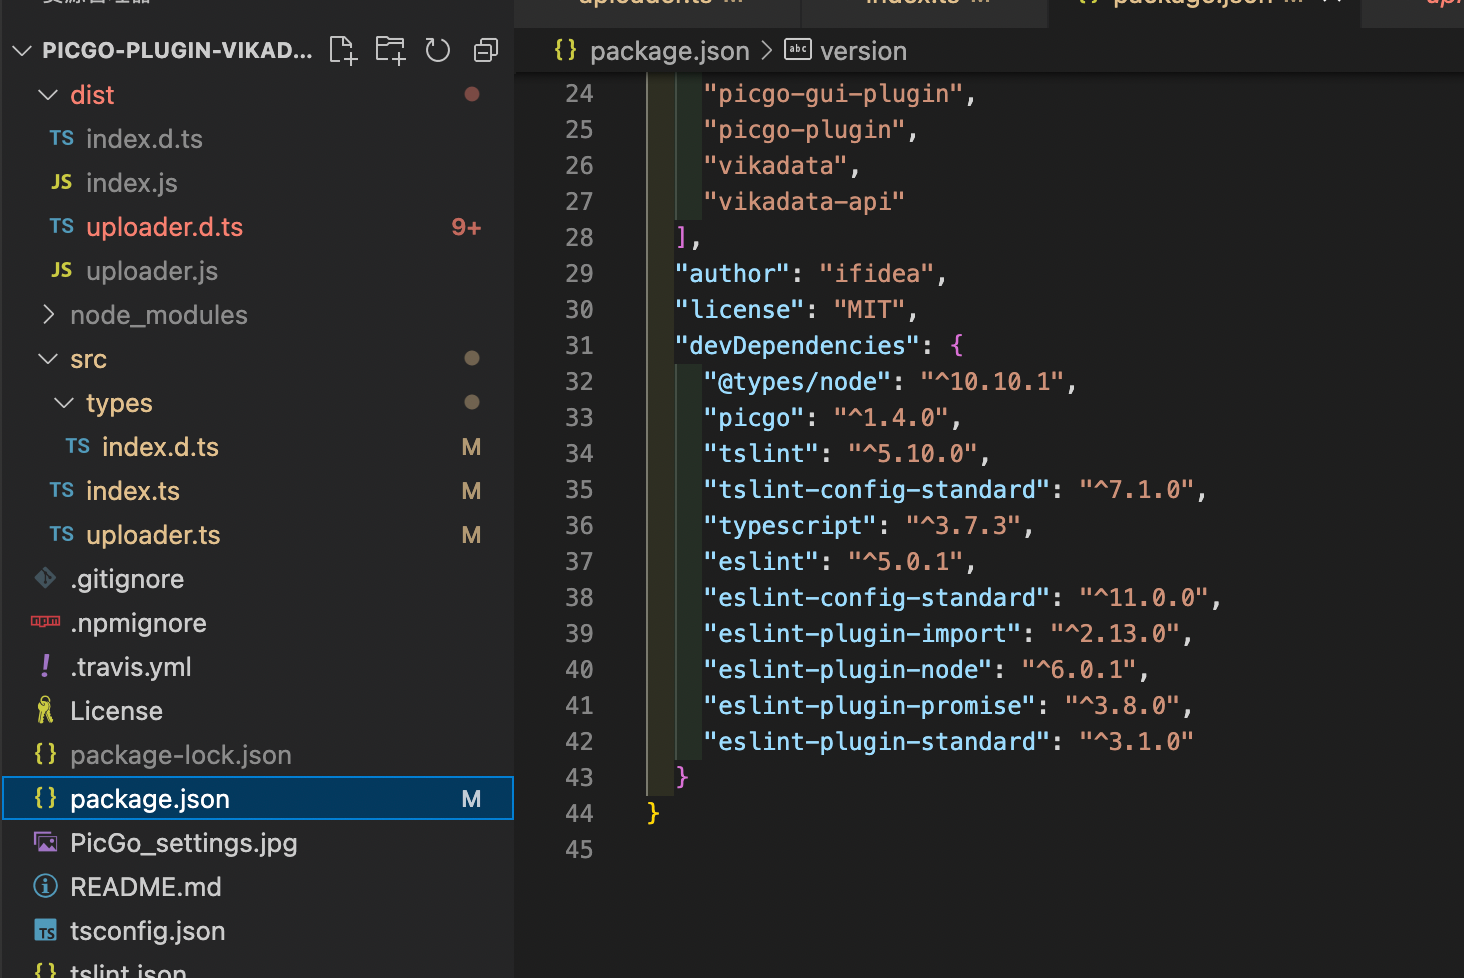Click the Collapse Folders icon in Explorer
The height and width of the screenshot is (978, 1464).
486,49
